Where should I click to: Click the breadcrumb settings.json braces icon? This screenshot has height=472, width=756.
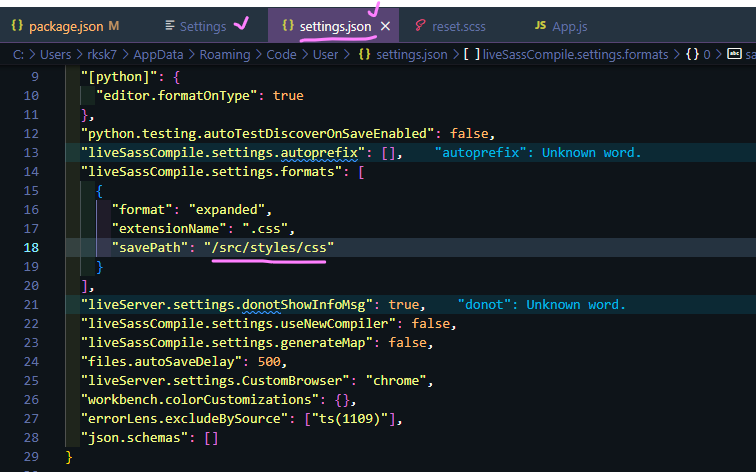364,54
